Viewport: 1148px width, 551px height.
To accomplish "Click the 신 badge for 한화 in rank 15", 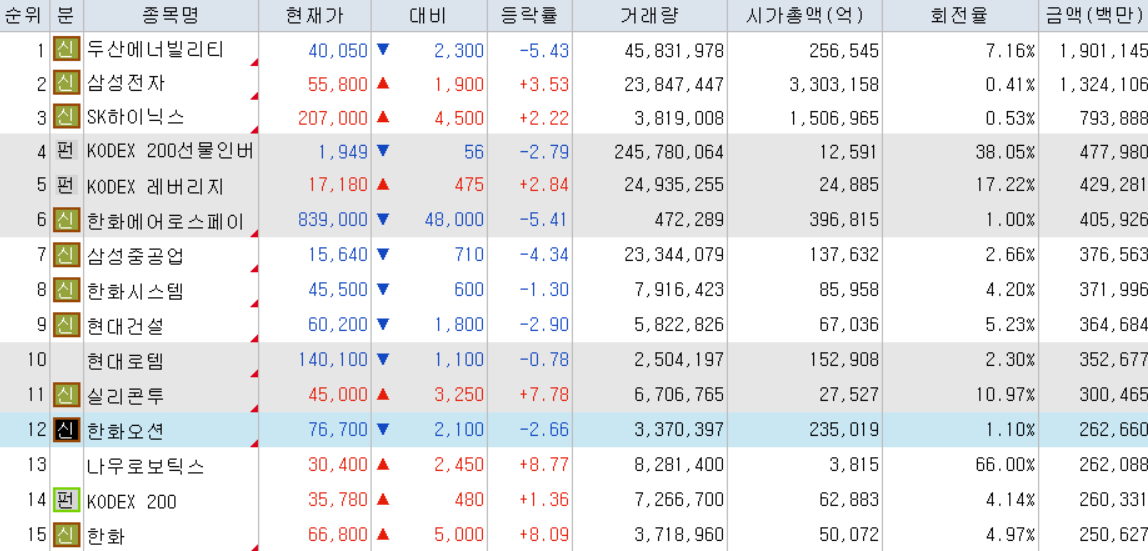I will tap(66, 535).
